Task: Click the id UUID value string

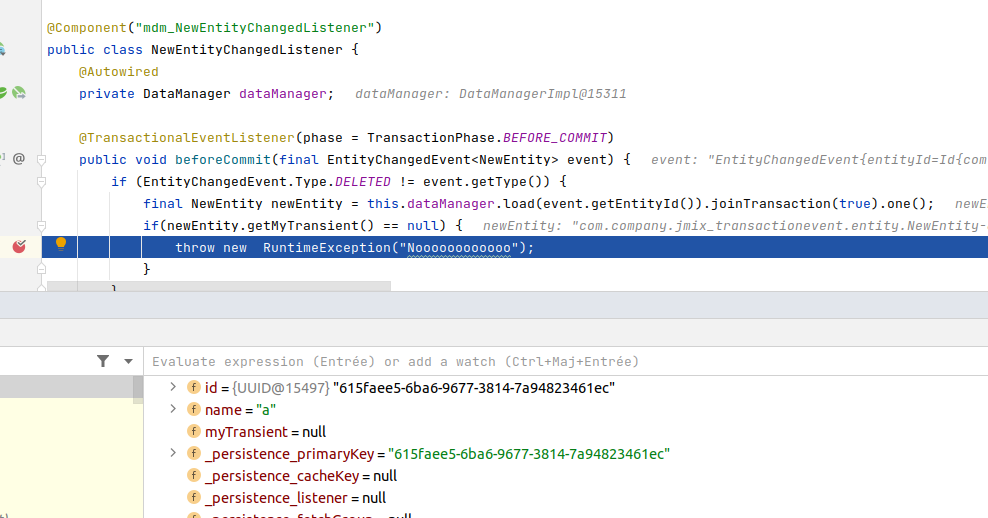Action: (474, 388)
